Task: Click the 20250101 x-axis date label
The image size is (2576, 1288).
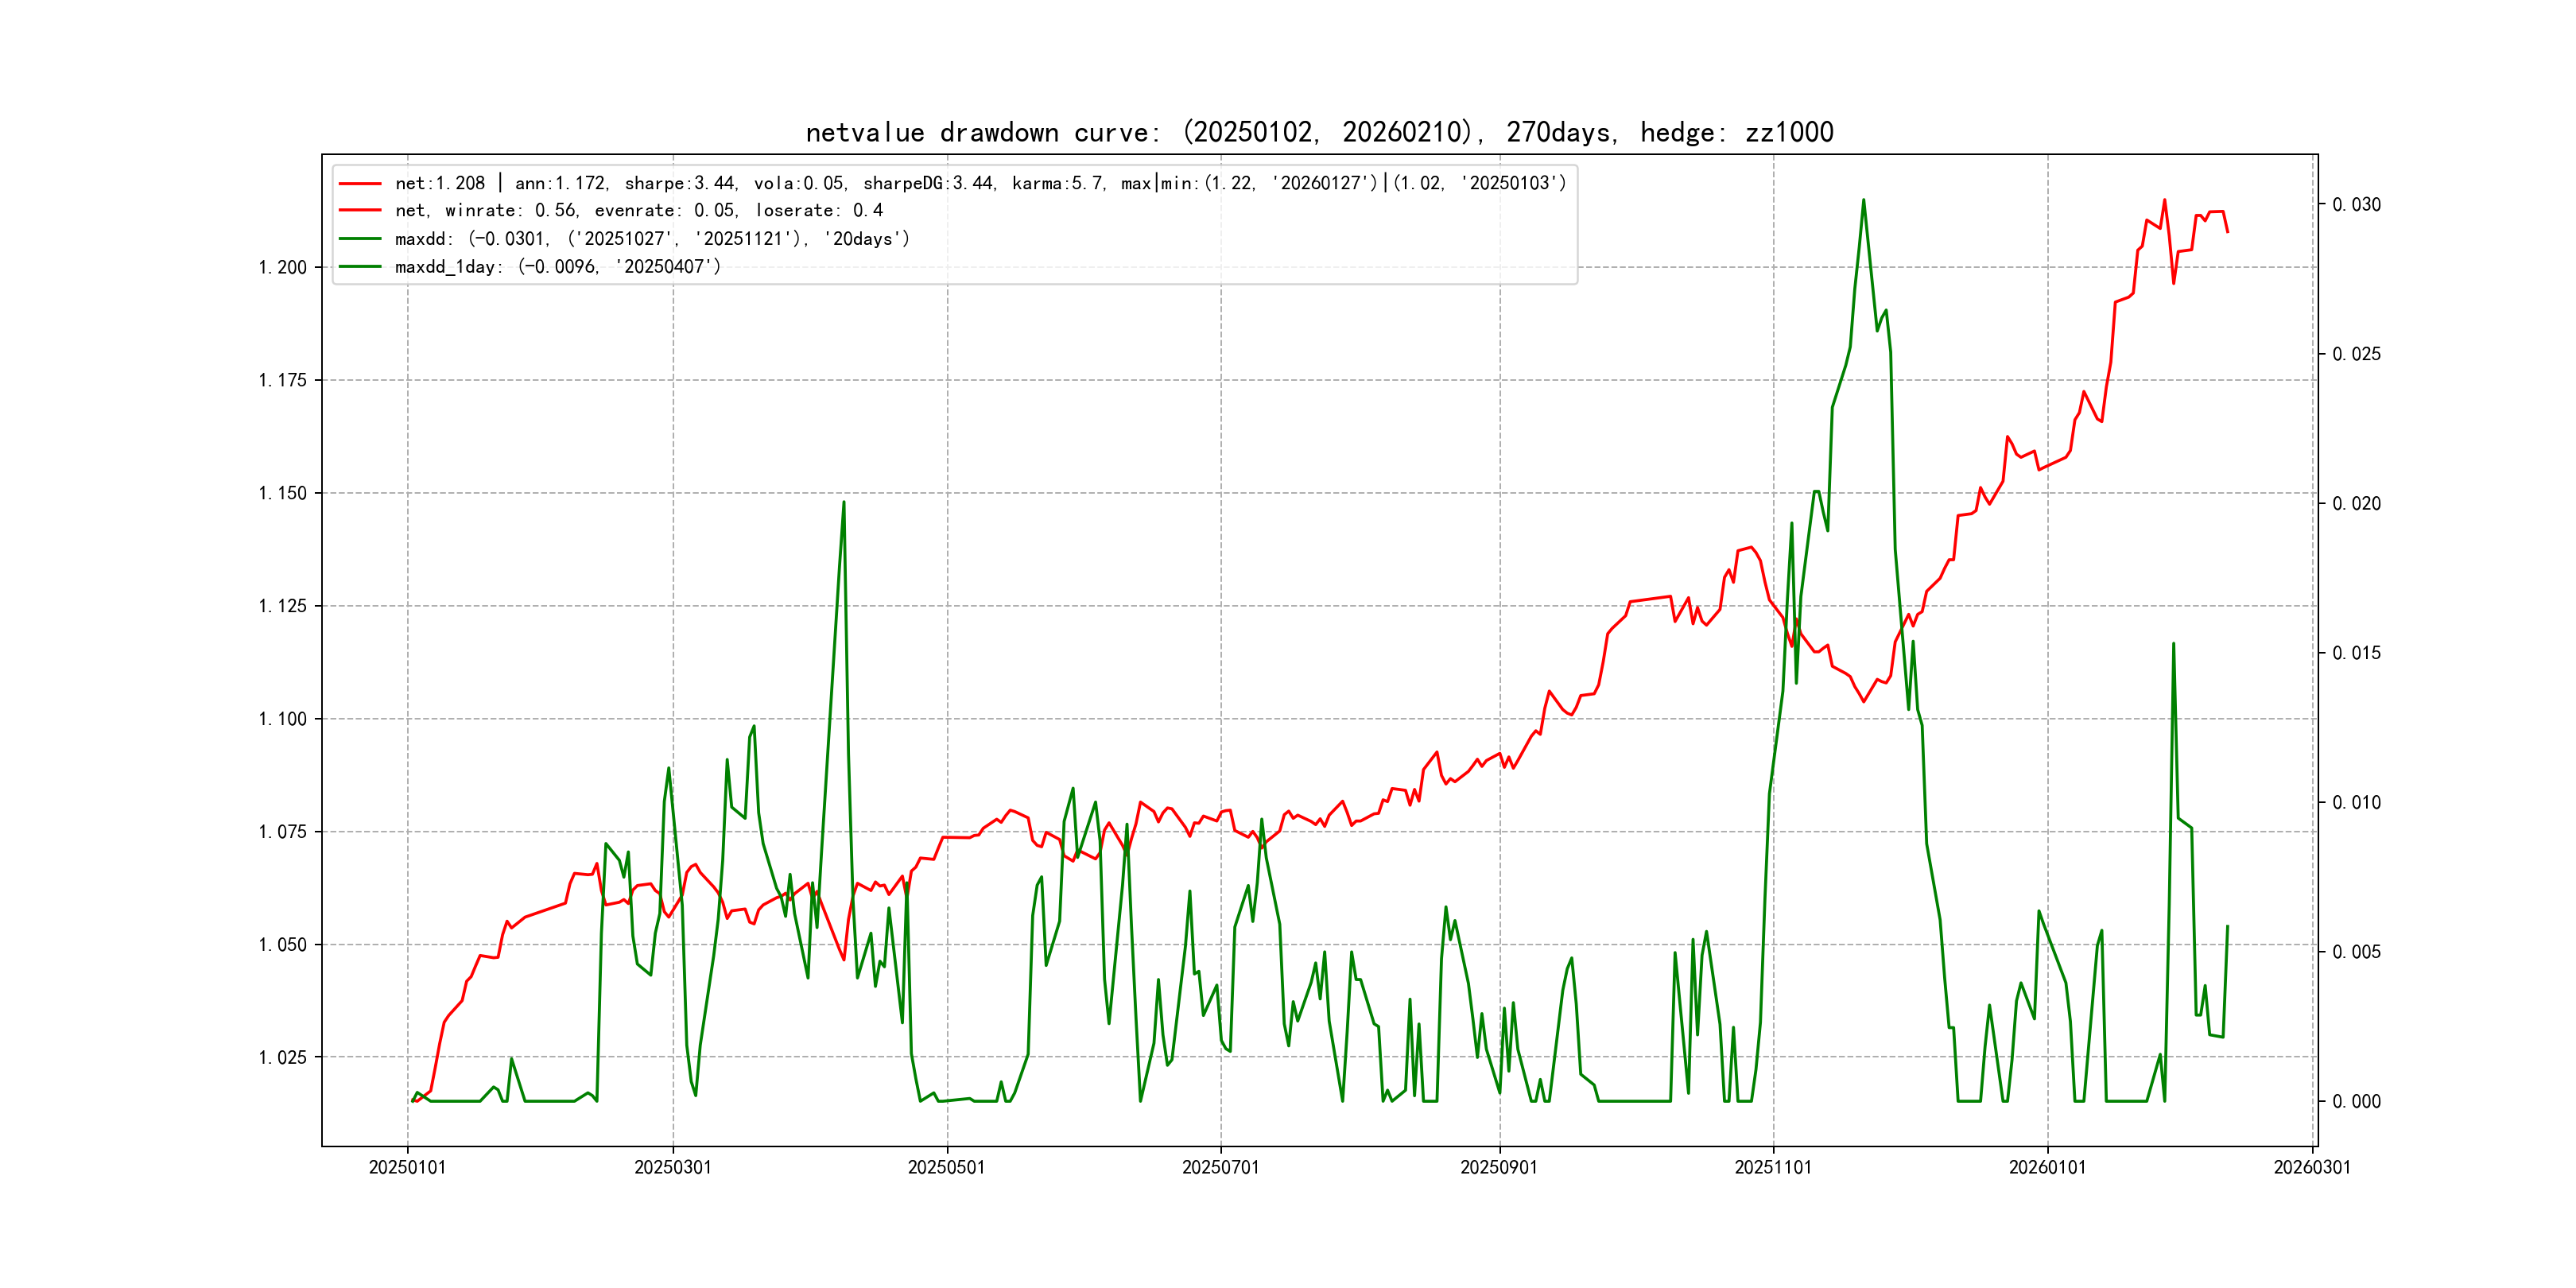Action: coord(407,1168)
